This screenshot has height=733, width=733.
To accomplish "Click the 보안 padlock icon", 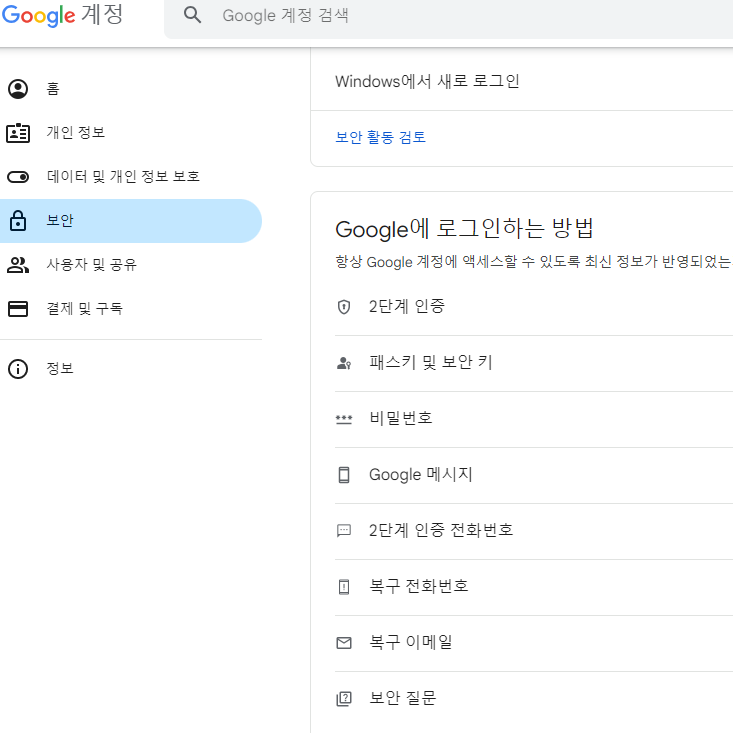I will coord(18,221).
